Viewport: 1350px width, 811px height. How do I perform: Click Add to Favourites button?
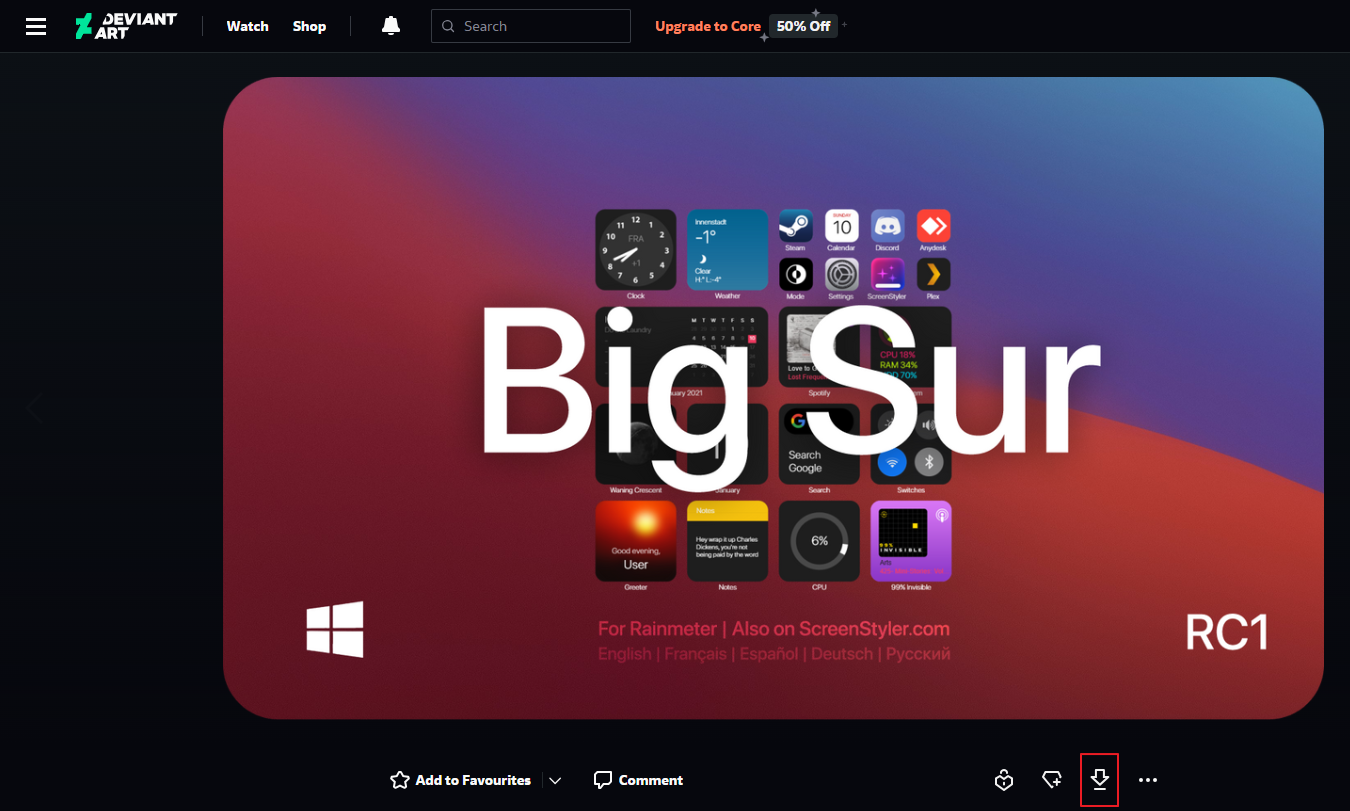(x=460, y=780)
